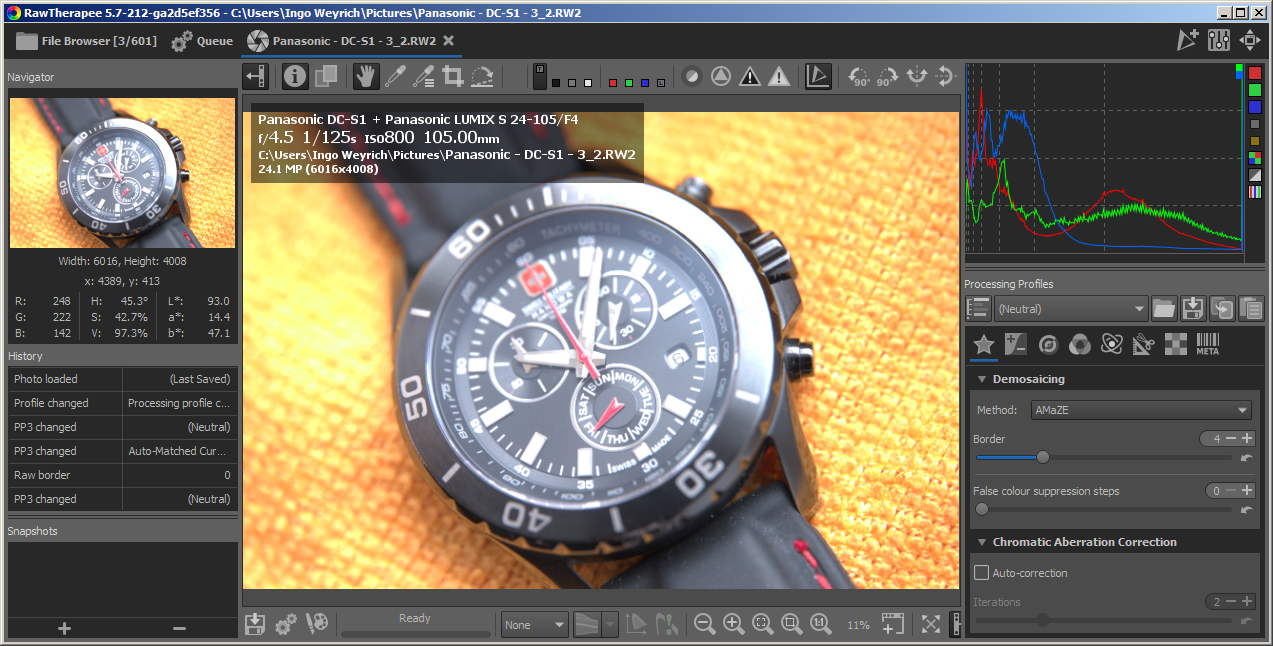Activate the Crop selection tool
Image resolution: width=1273 pixels, height=646 pixels.
point(452,76)
